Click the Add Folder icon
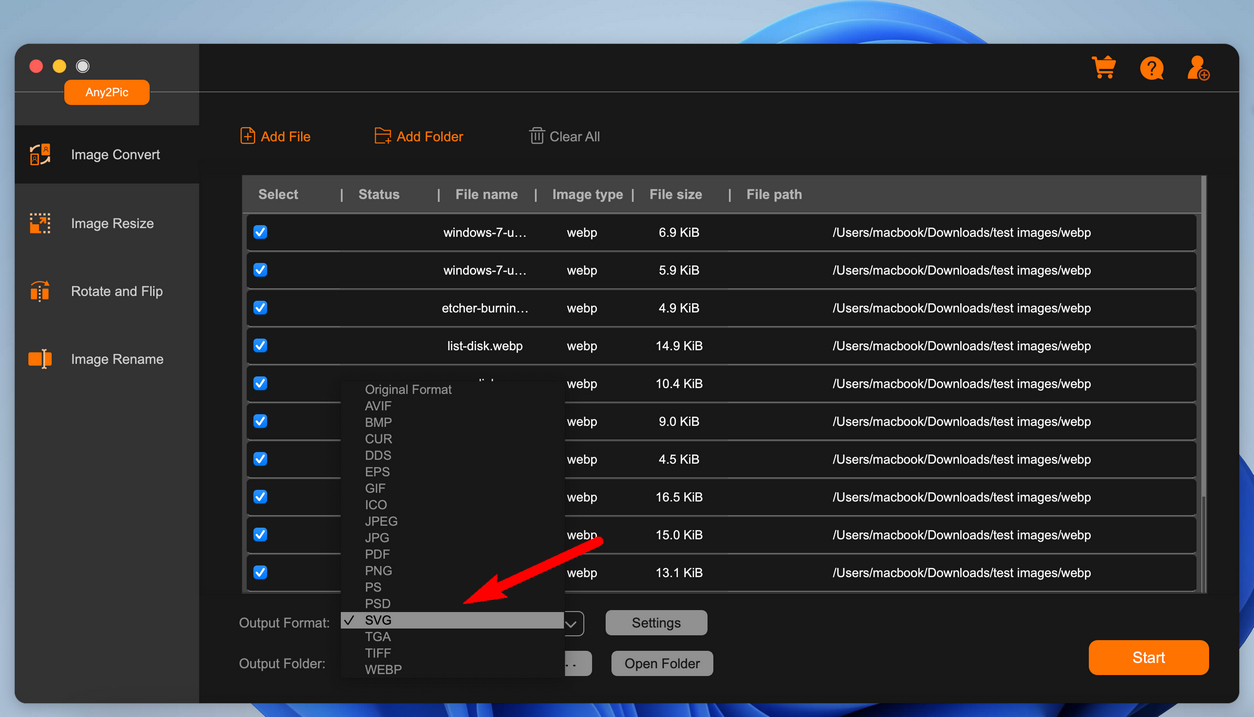The width and height of the screenshot is (1254, 717). 383,136
